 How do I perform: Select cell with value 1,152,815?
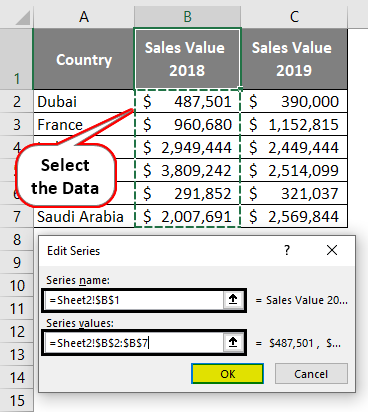coord(294,124)
